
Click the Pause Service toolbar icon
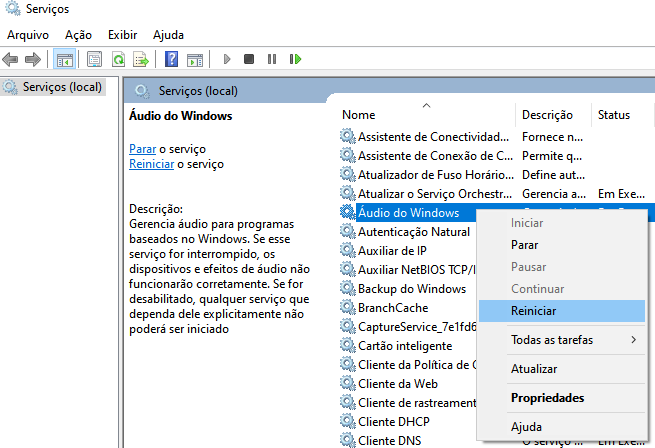[272, 59]
